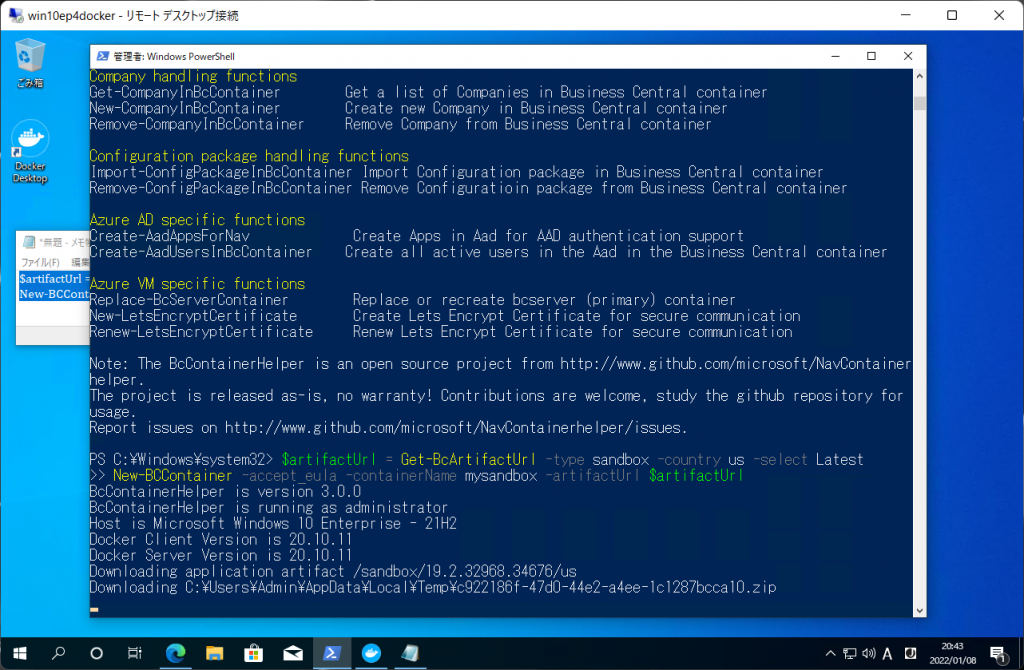
Task: Click the Notepad title bar behind PowerShell
Action: coord(54,242)
